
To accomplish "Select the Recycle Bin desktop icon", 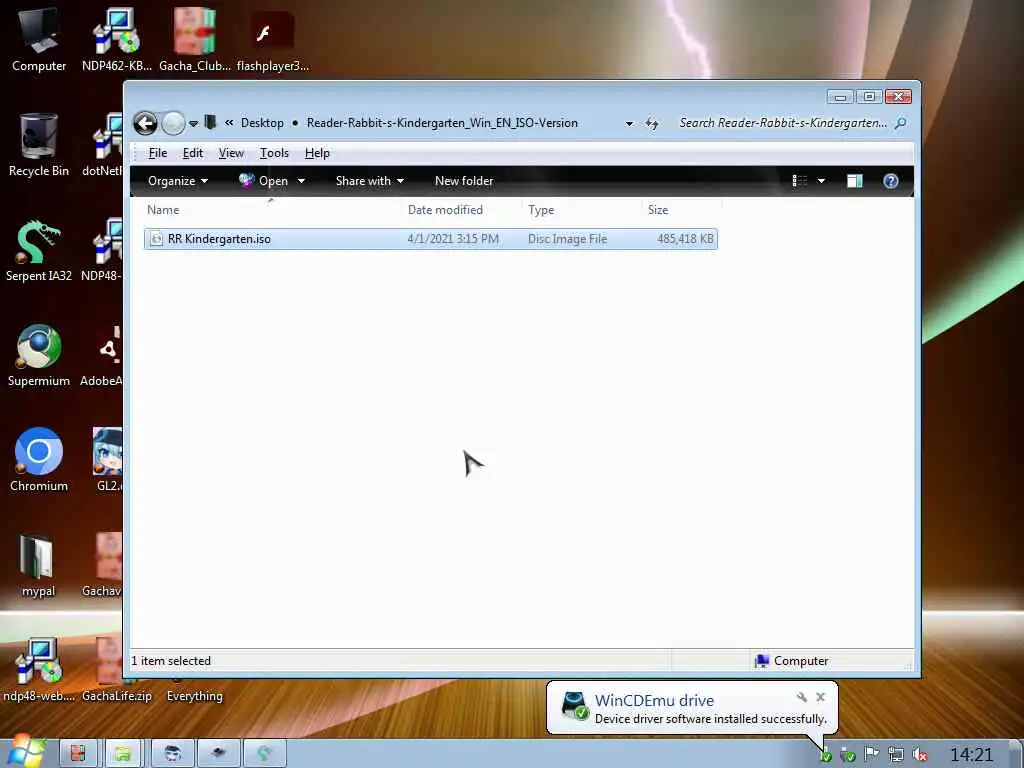I will [x=39, y=145].
